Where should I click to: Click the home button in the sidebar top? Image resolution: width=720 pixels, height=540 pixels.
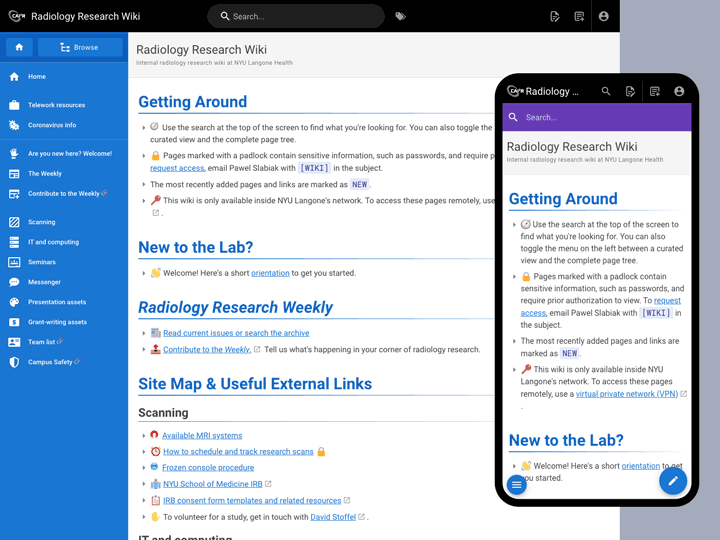click(x=19, y=47)
